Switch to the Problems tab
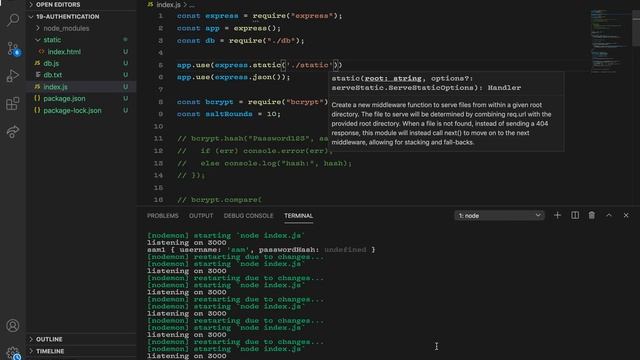 coord(162,216)
